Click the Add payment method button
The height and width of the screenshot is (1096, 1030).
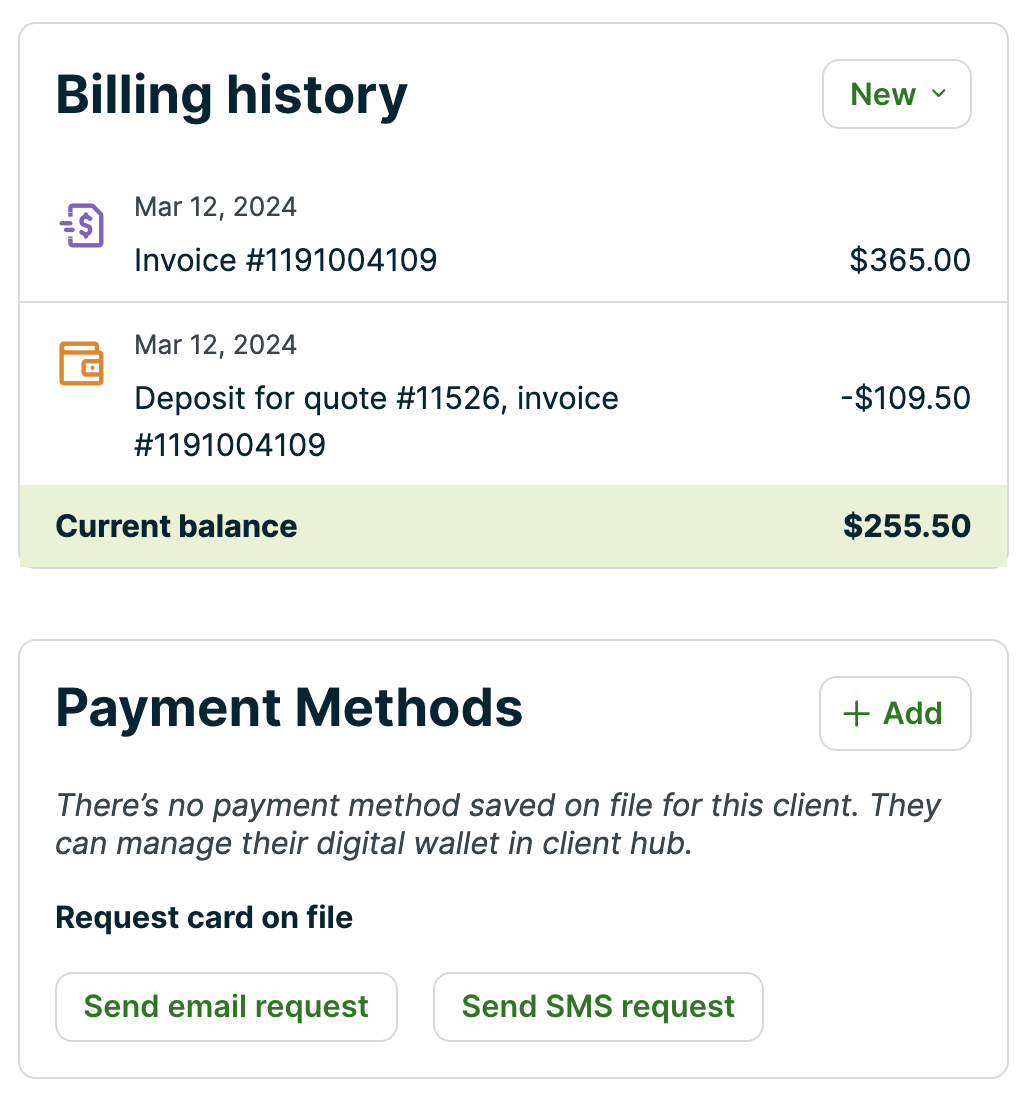coord(895,713)
